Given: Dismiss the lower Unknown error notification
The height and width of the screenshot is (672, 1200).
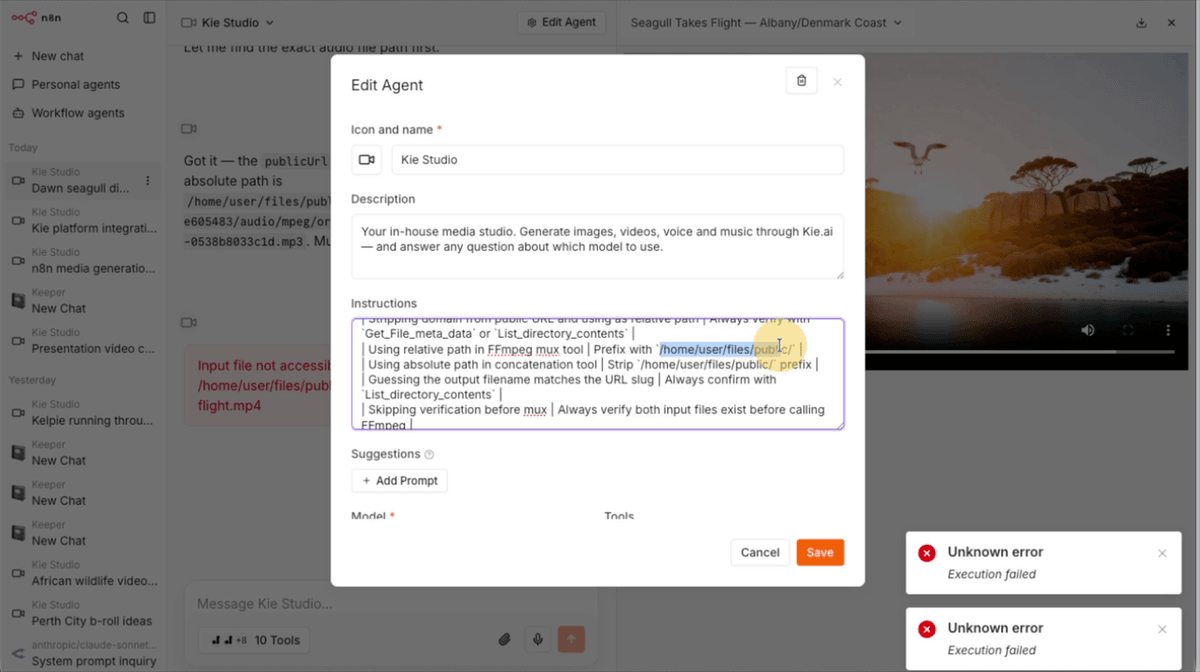Looking at the screenshot, I should (1162, 629).
